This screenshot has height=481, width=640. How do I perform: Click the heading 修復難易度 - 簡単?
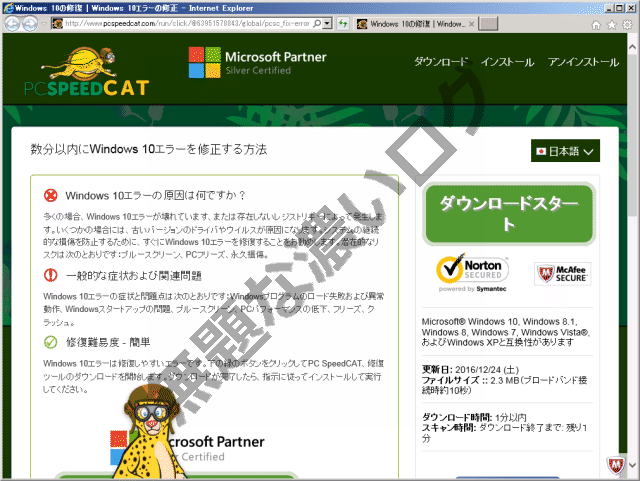(x=108, y=342)
